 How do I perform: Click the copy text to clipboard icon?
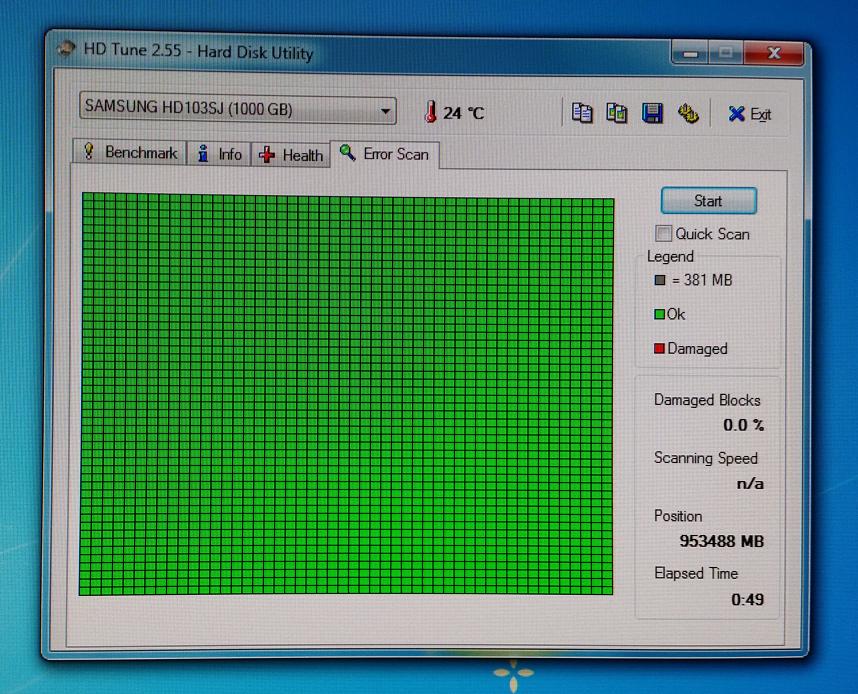pyautogui.click(x=582, y=113)
